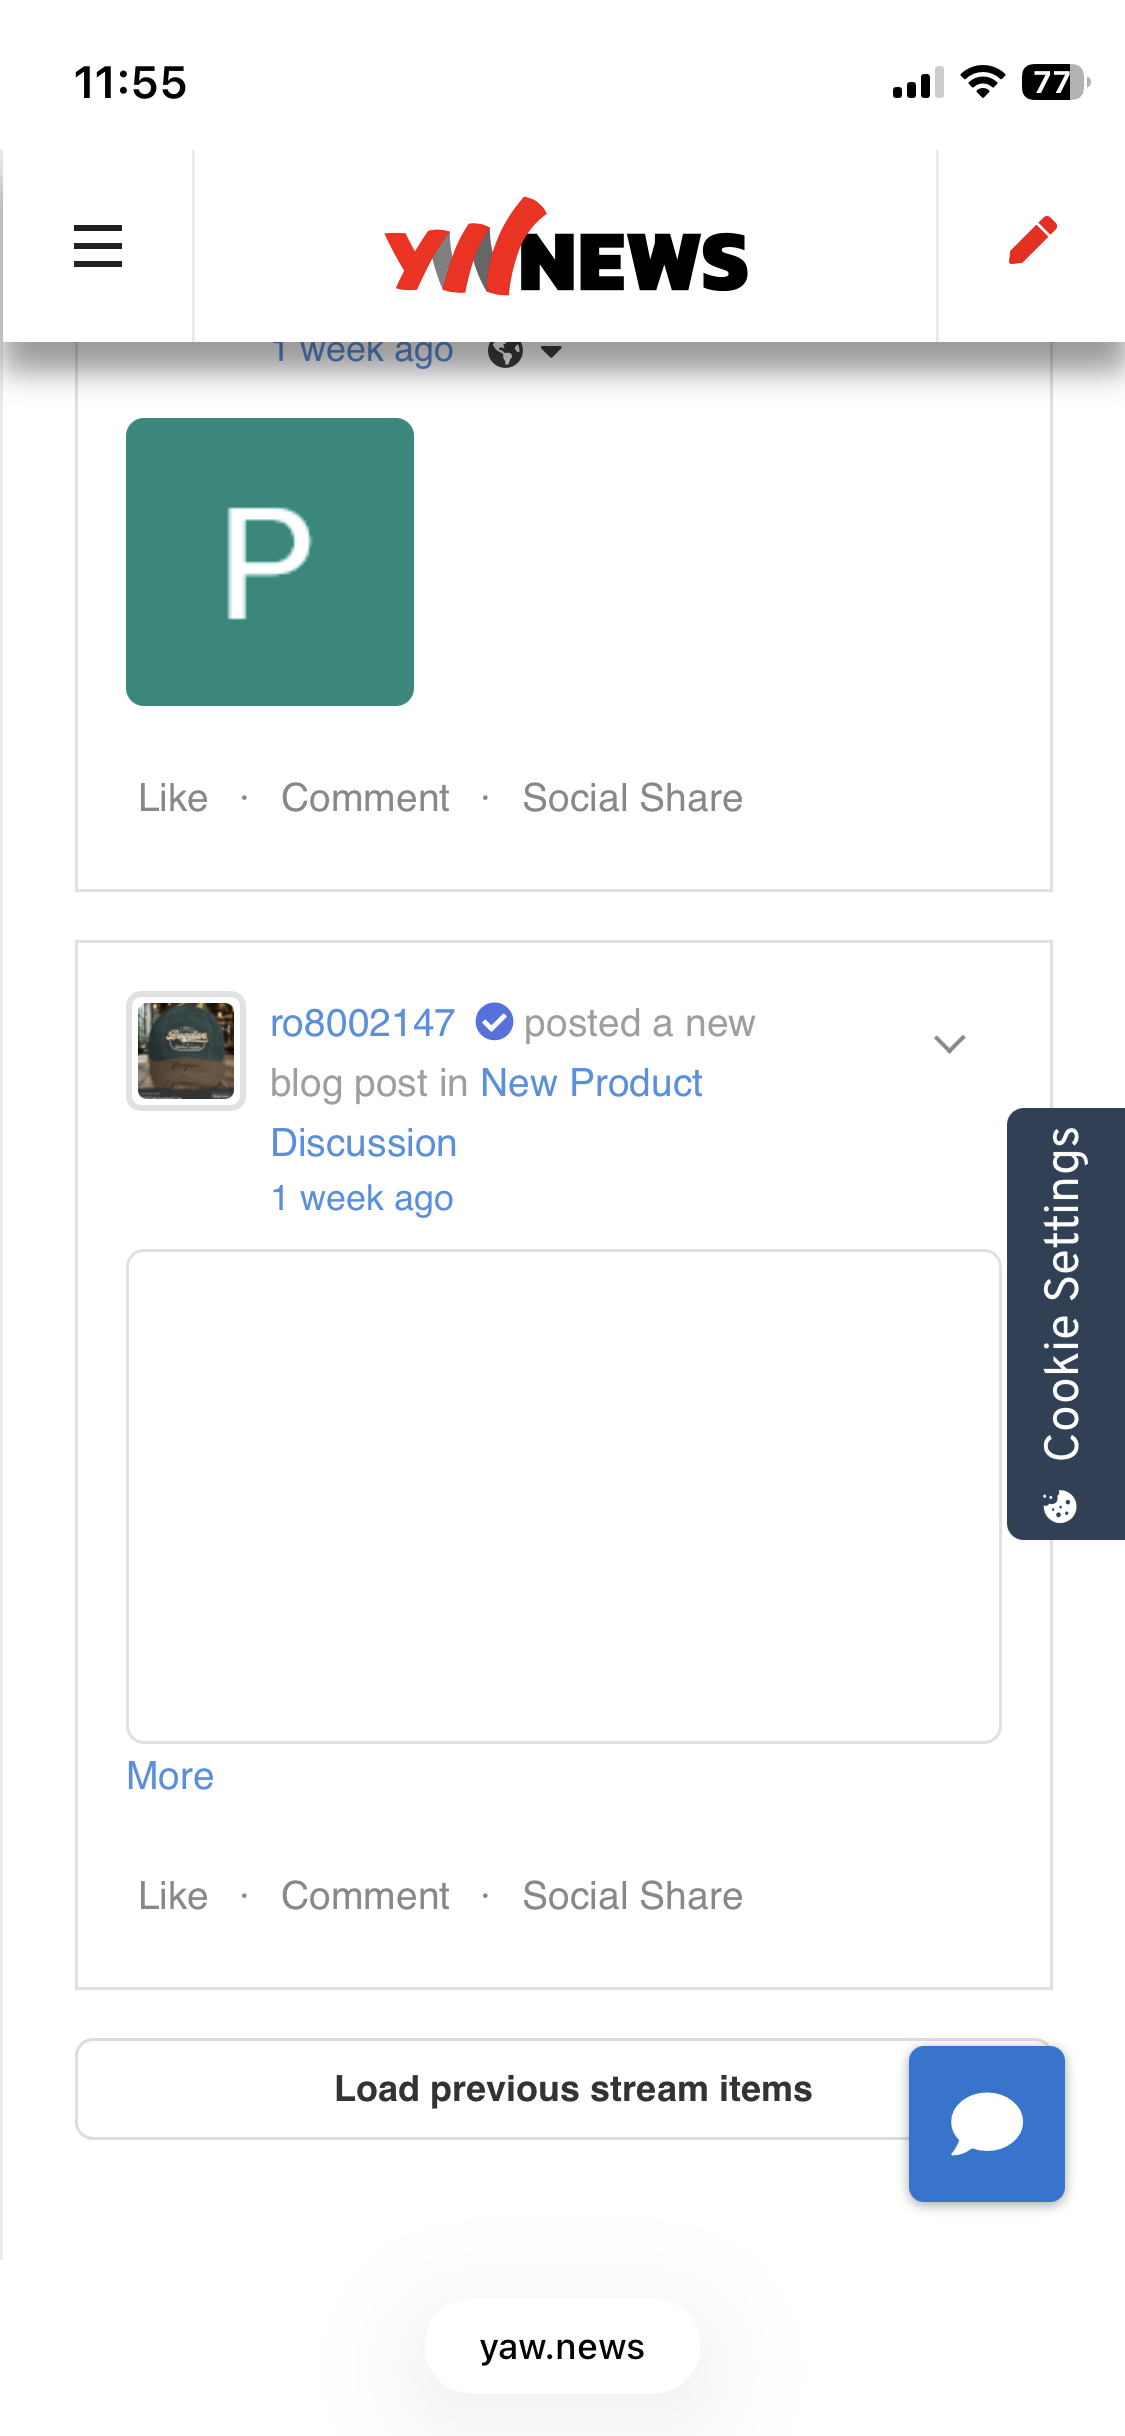This screenshot has width=1125, height=2436.
Task: Click the More link under blog preview
Action: [170, 1776]
